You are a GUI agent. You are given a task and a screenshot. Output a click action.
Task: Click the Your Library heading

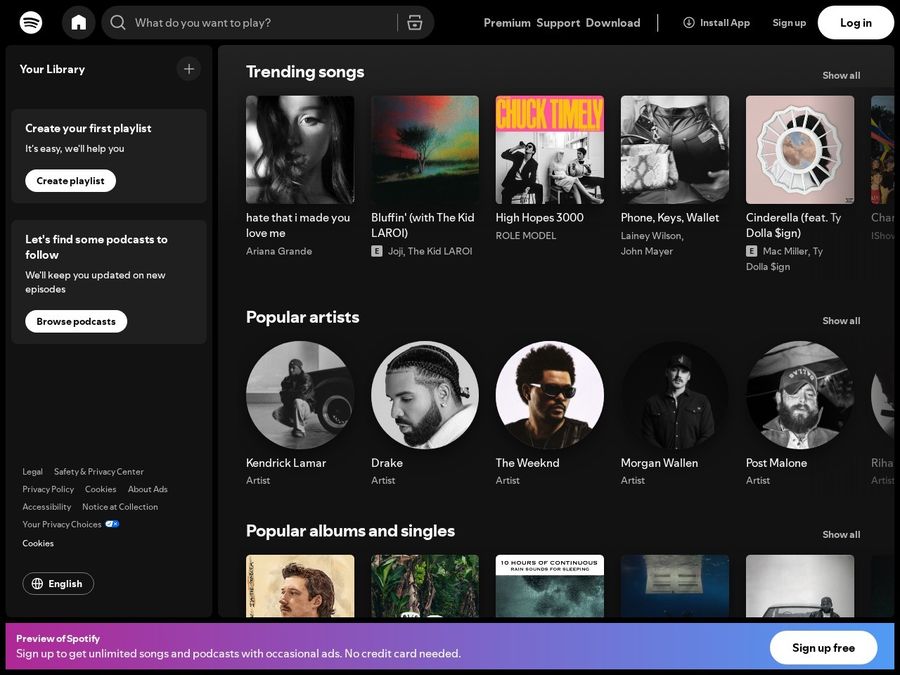pyautogui.click(x=52, y=69)
